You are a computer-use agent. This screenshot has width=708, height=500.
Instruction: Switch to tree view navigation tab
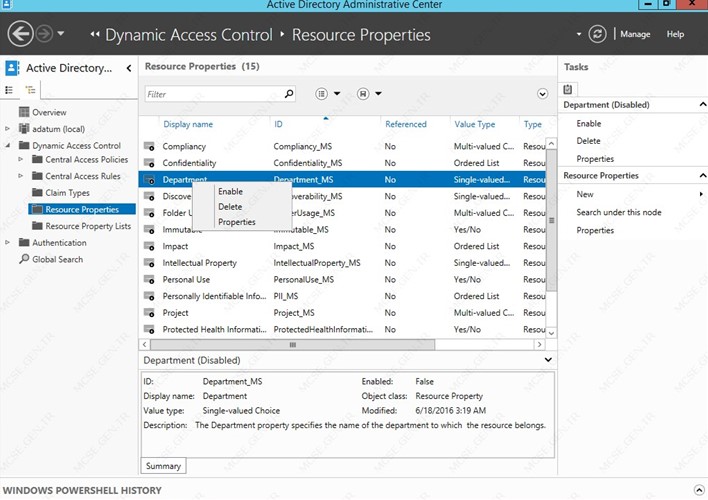(30, 90)
